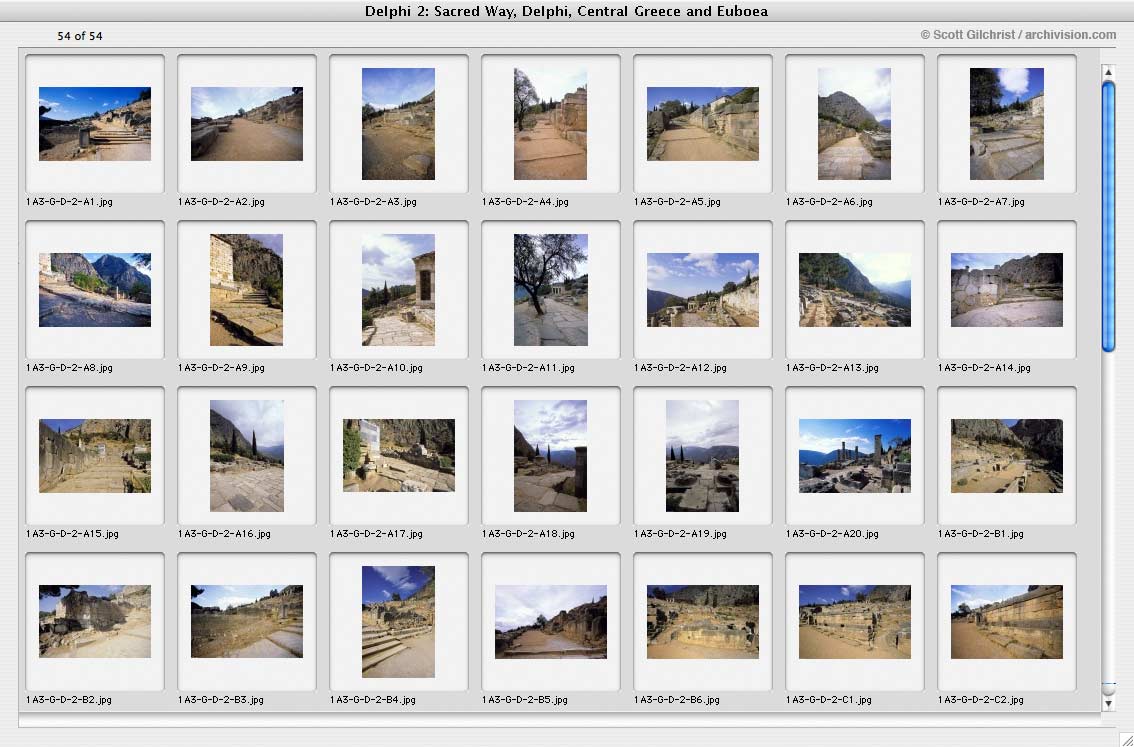Screen dimensions: 1134x747
Task: View the 1A3-G-D-2-A16.jpg image
Action: click(x=247, y=456)
